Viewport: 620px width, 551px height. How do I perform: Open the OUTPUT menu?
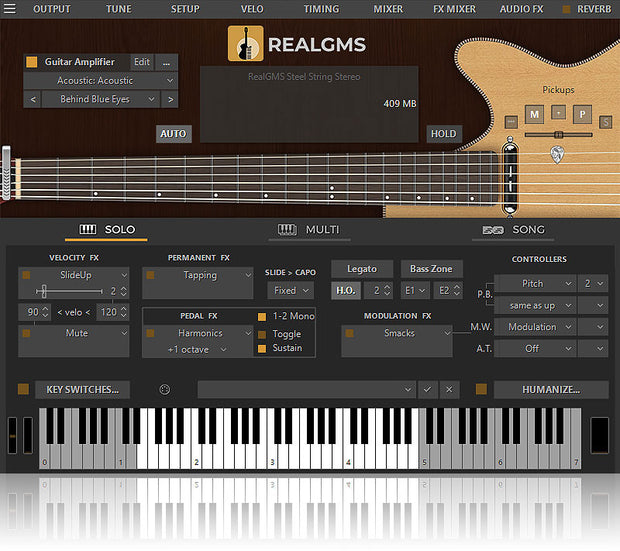coord(52,9)
